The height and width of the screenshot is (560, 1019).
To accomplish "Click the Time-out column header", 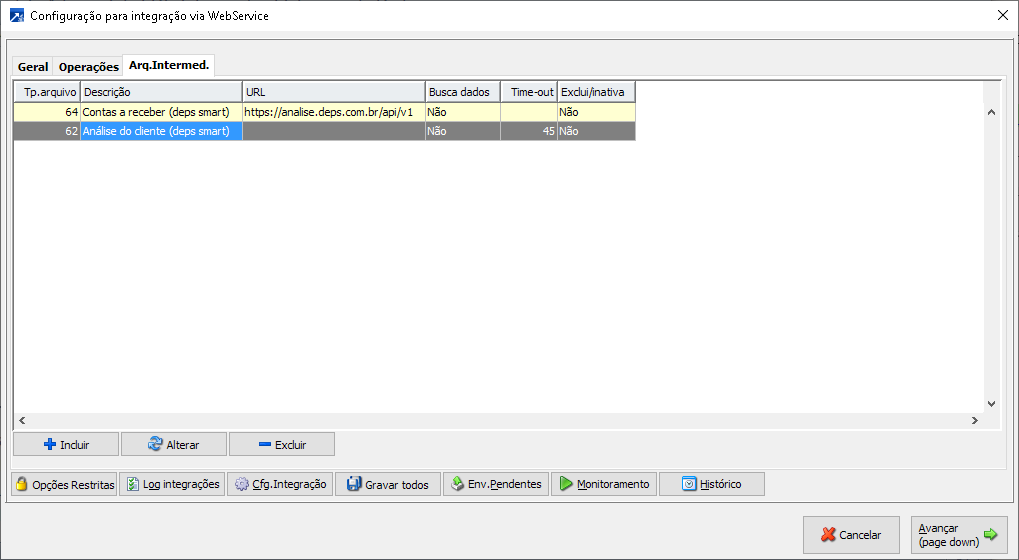I will (x=529, y=92).
